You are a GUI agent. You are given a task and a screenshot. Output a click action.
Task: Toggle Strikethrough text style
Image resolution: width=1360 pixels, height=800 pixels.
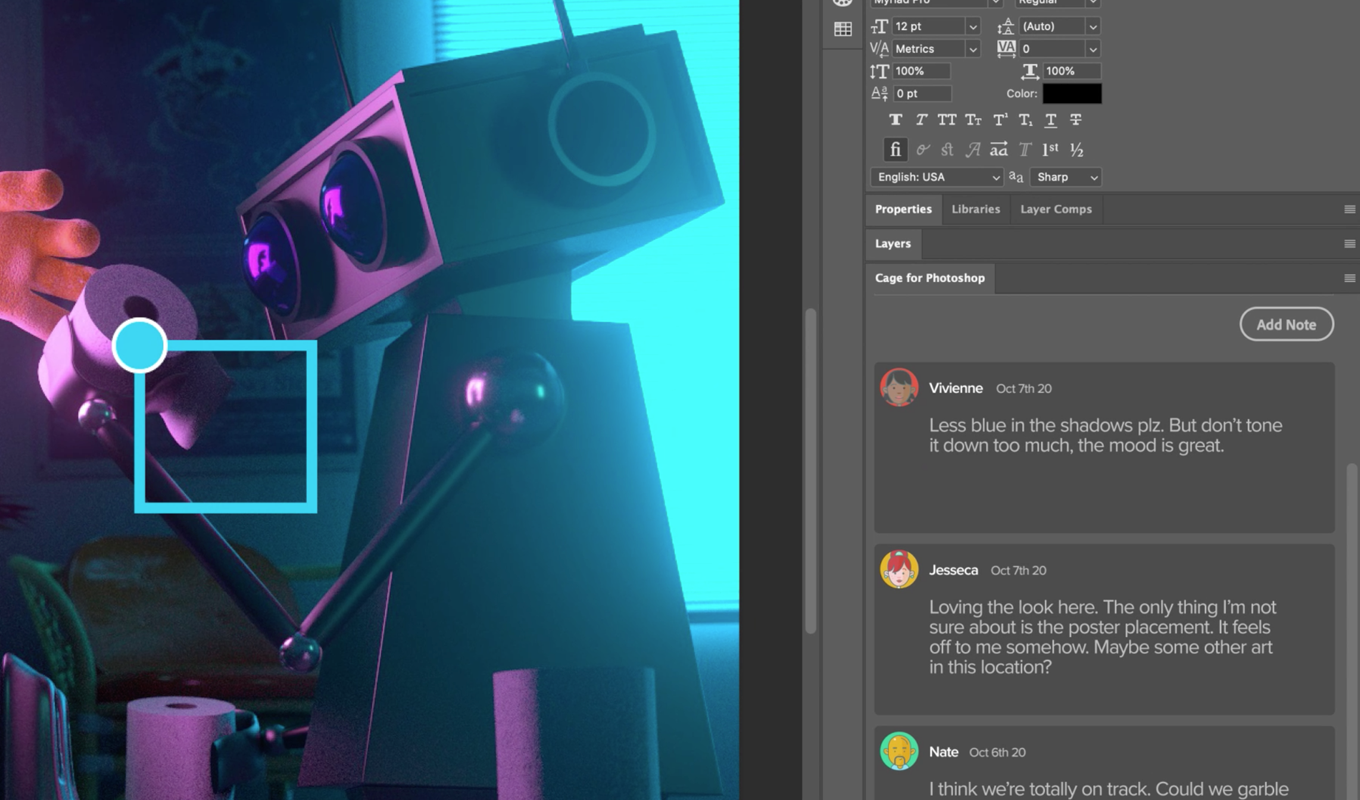(x=1076, y=120)
